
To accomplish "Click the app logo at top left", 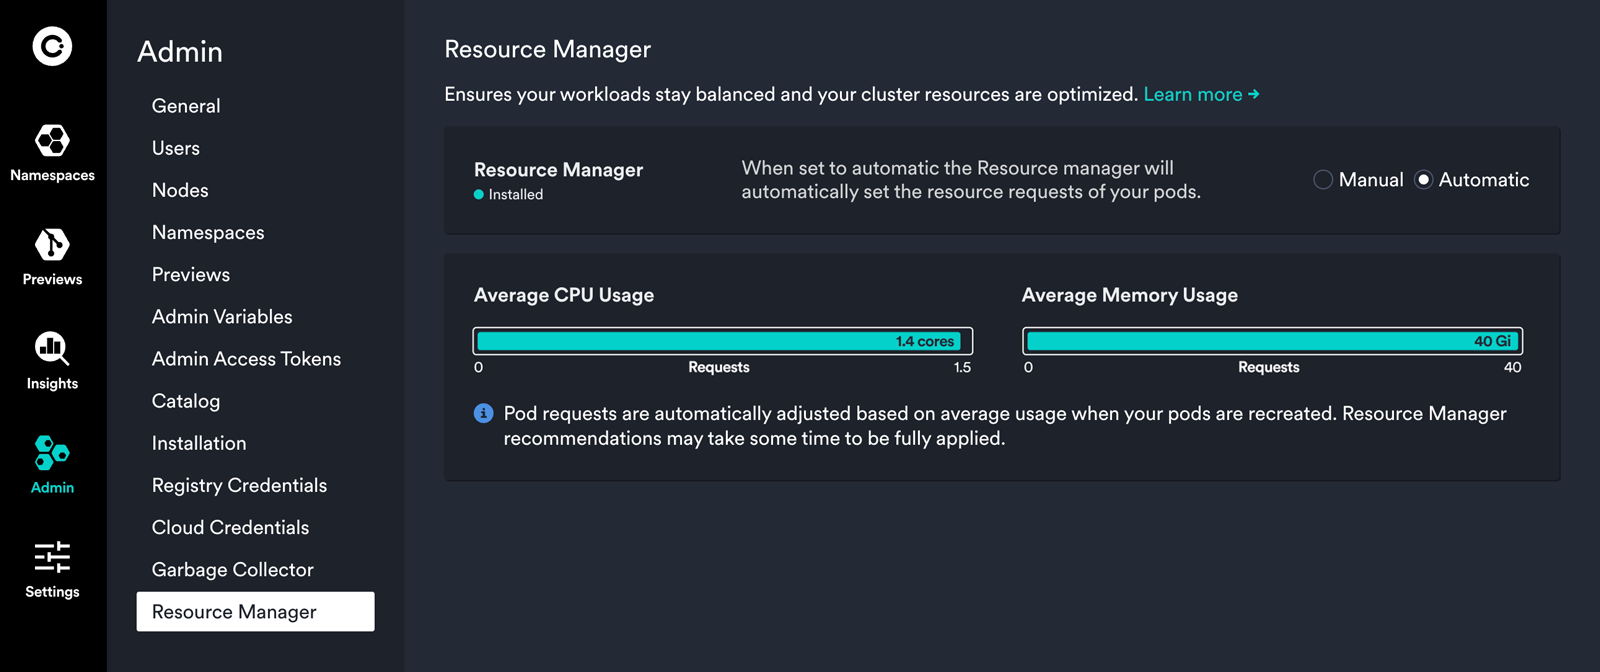I will (x=52, y=46).
